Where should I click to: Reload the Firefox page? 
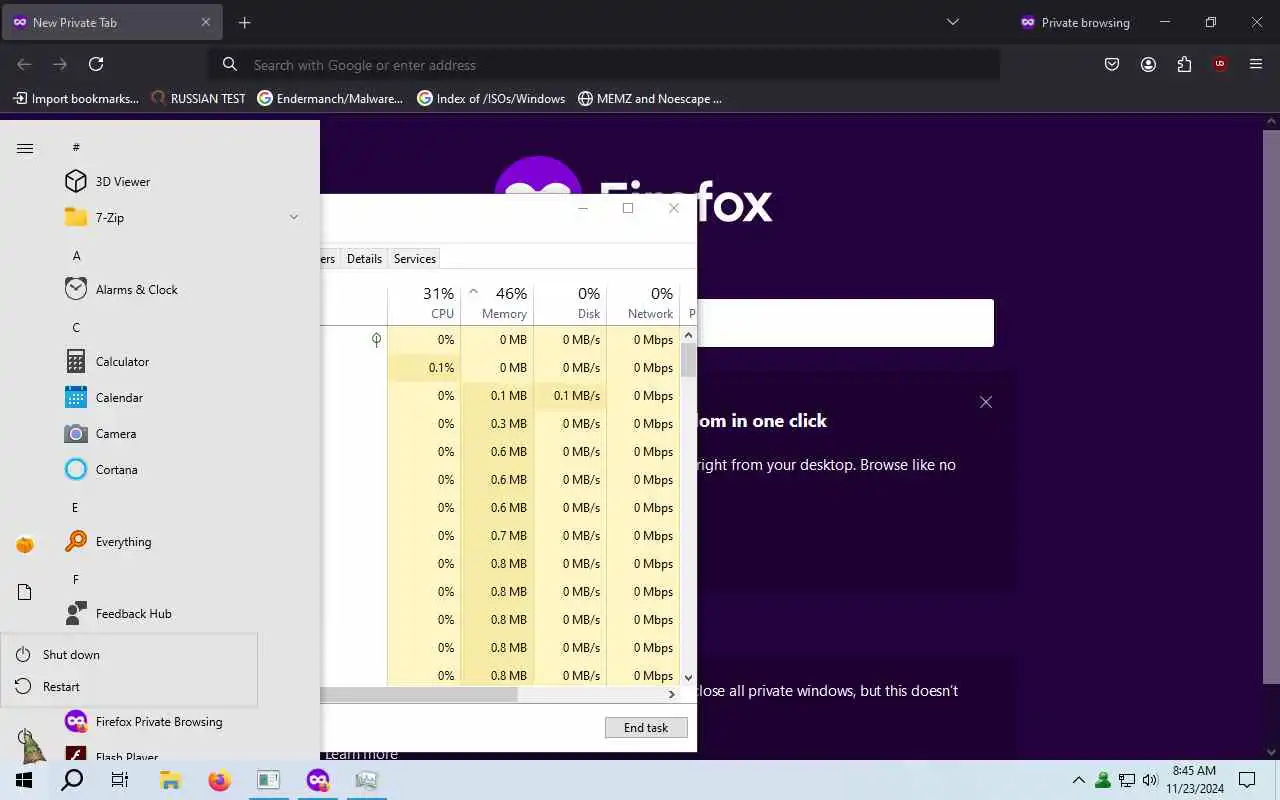point(96,64)
